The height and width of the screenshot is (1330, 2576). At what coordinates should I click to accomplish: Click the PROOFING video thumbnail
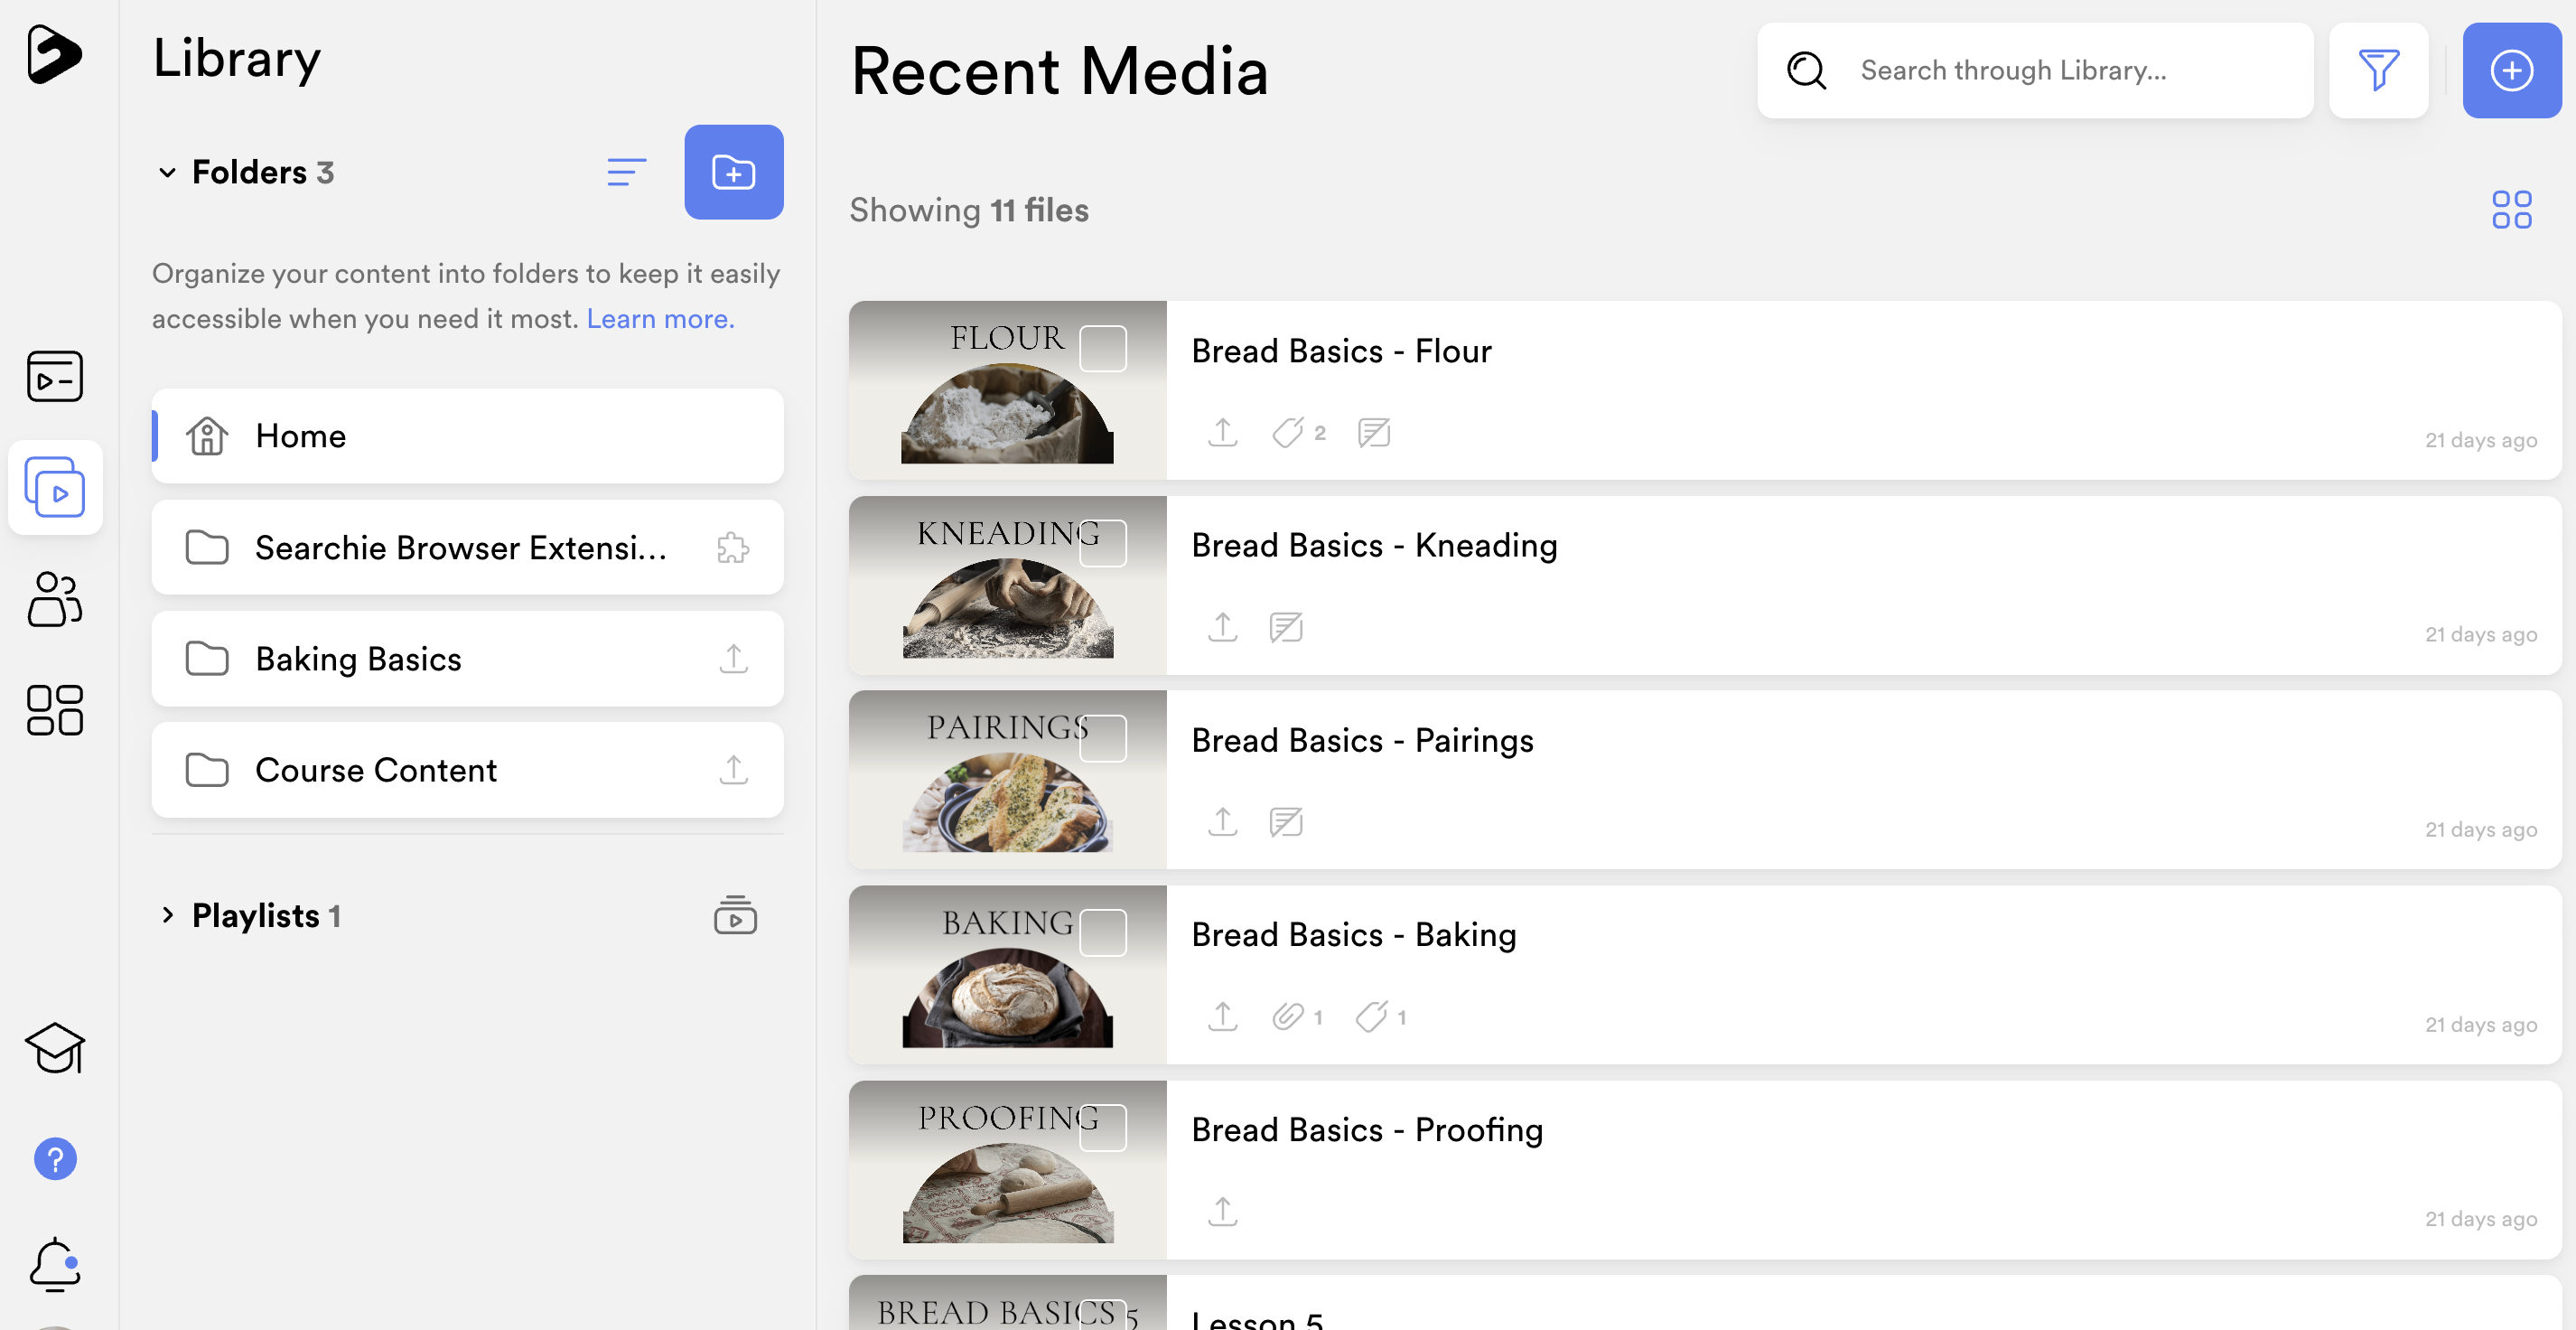(x=1007, y=1169)
